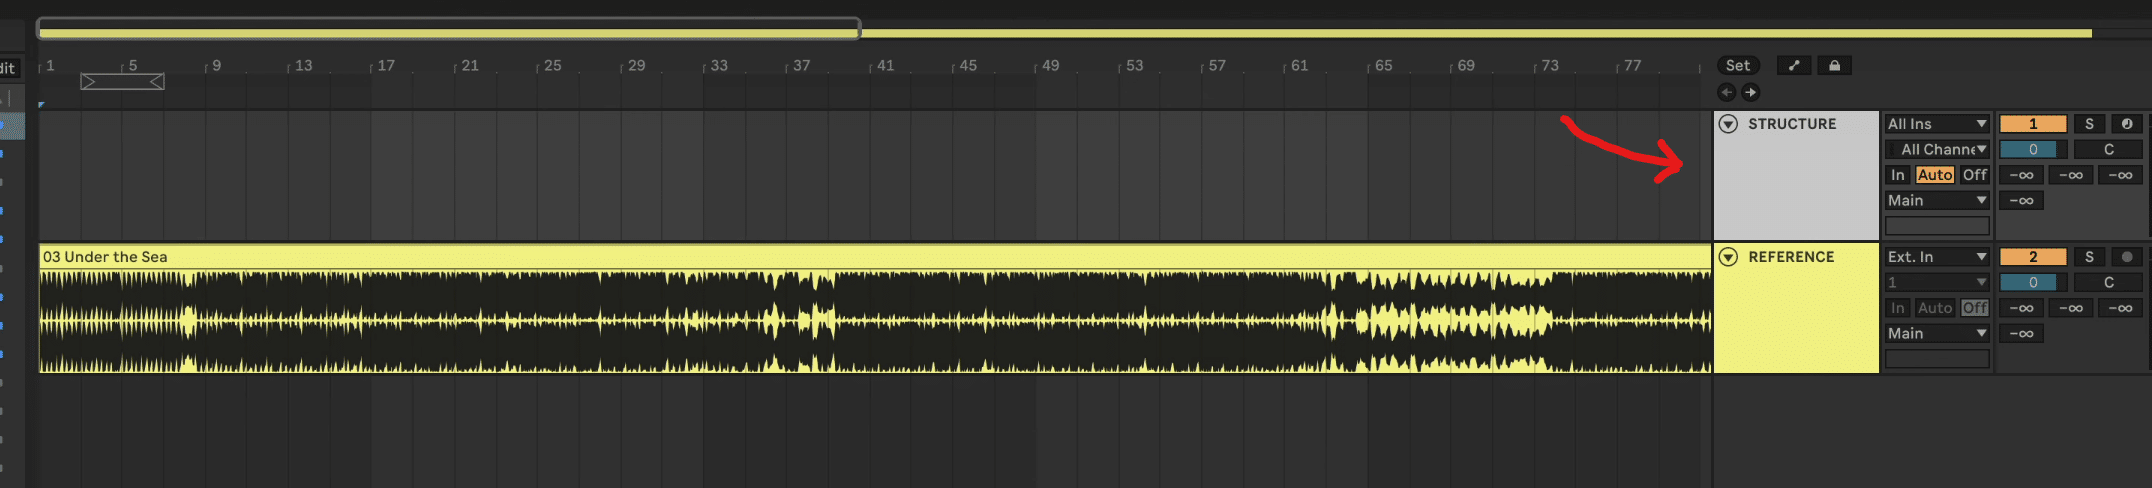Click the Set locator button

[1738, 65]
